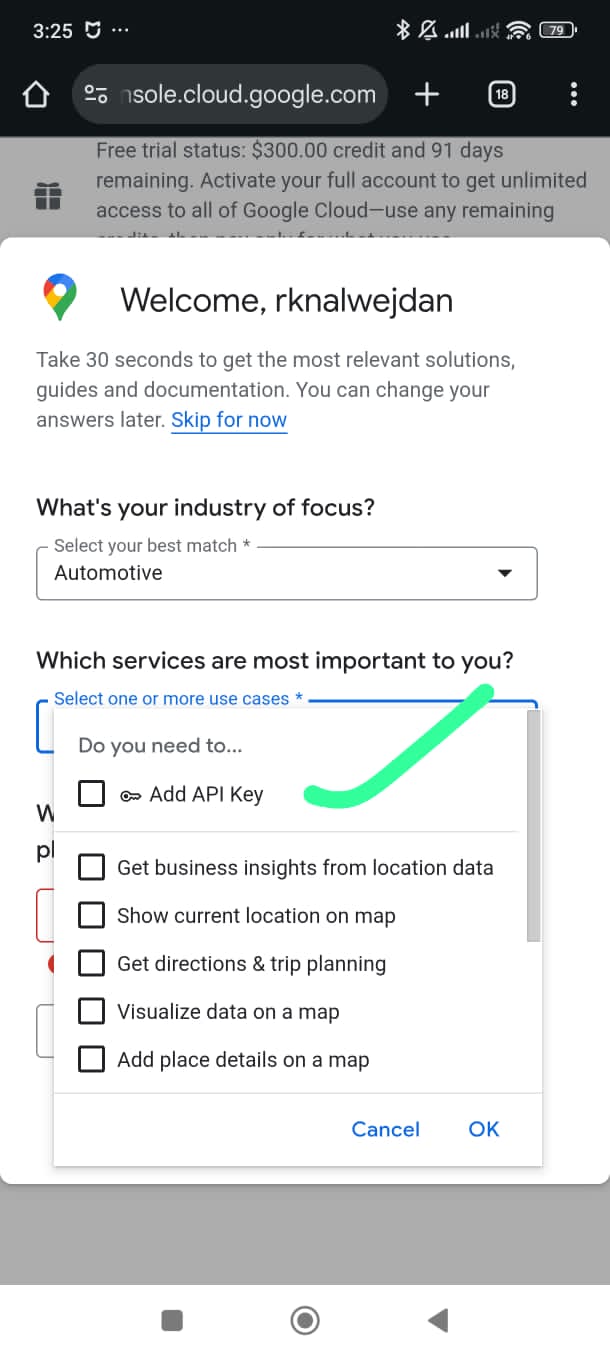This screenshot has width=610, height=1356.
Task: Confirm use cases with OK
Action: click(x=483, y=1129)
